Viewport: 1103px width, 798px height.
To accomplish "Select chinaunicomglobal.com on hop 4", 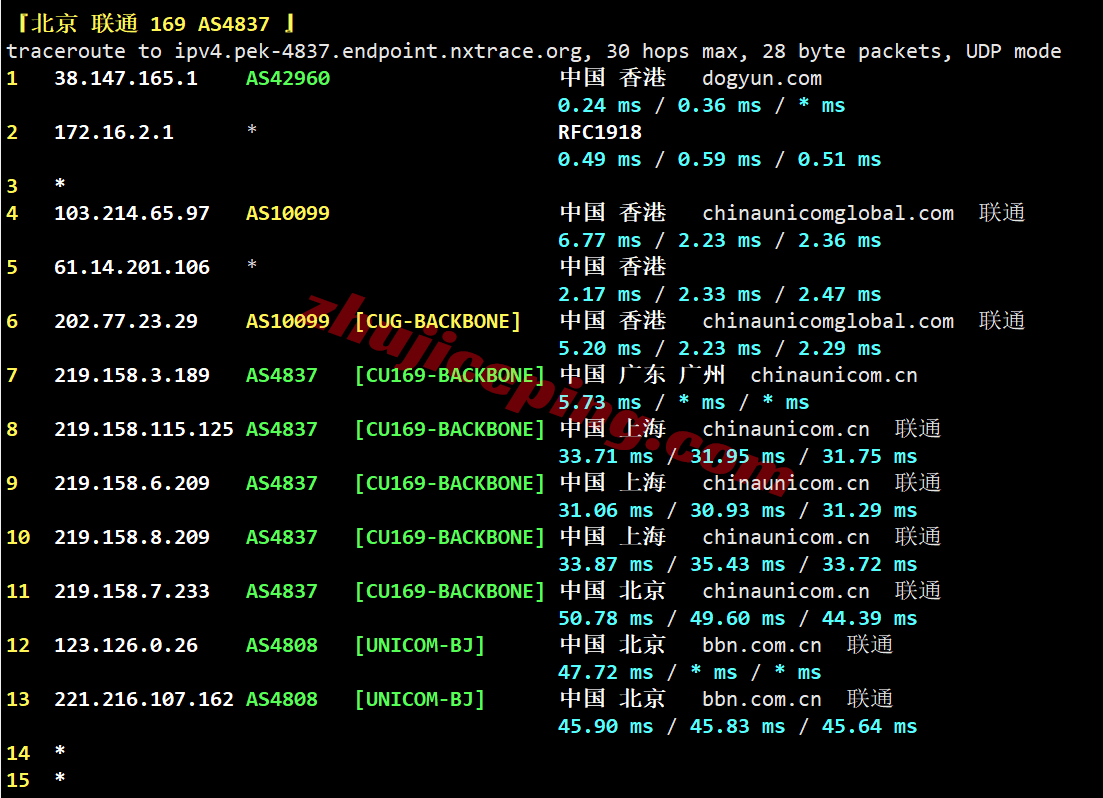I will click(828, 213).
